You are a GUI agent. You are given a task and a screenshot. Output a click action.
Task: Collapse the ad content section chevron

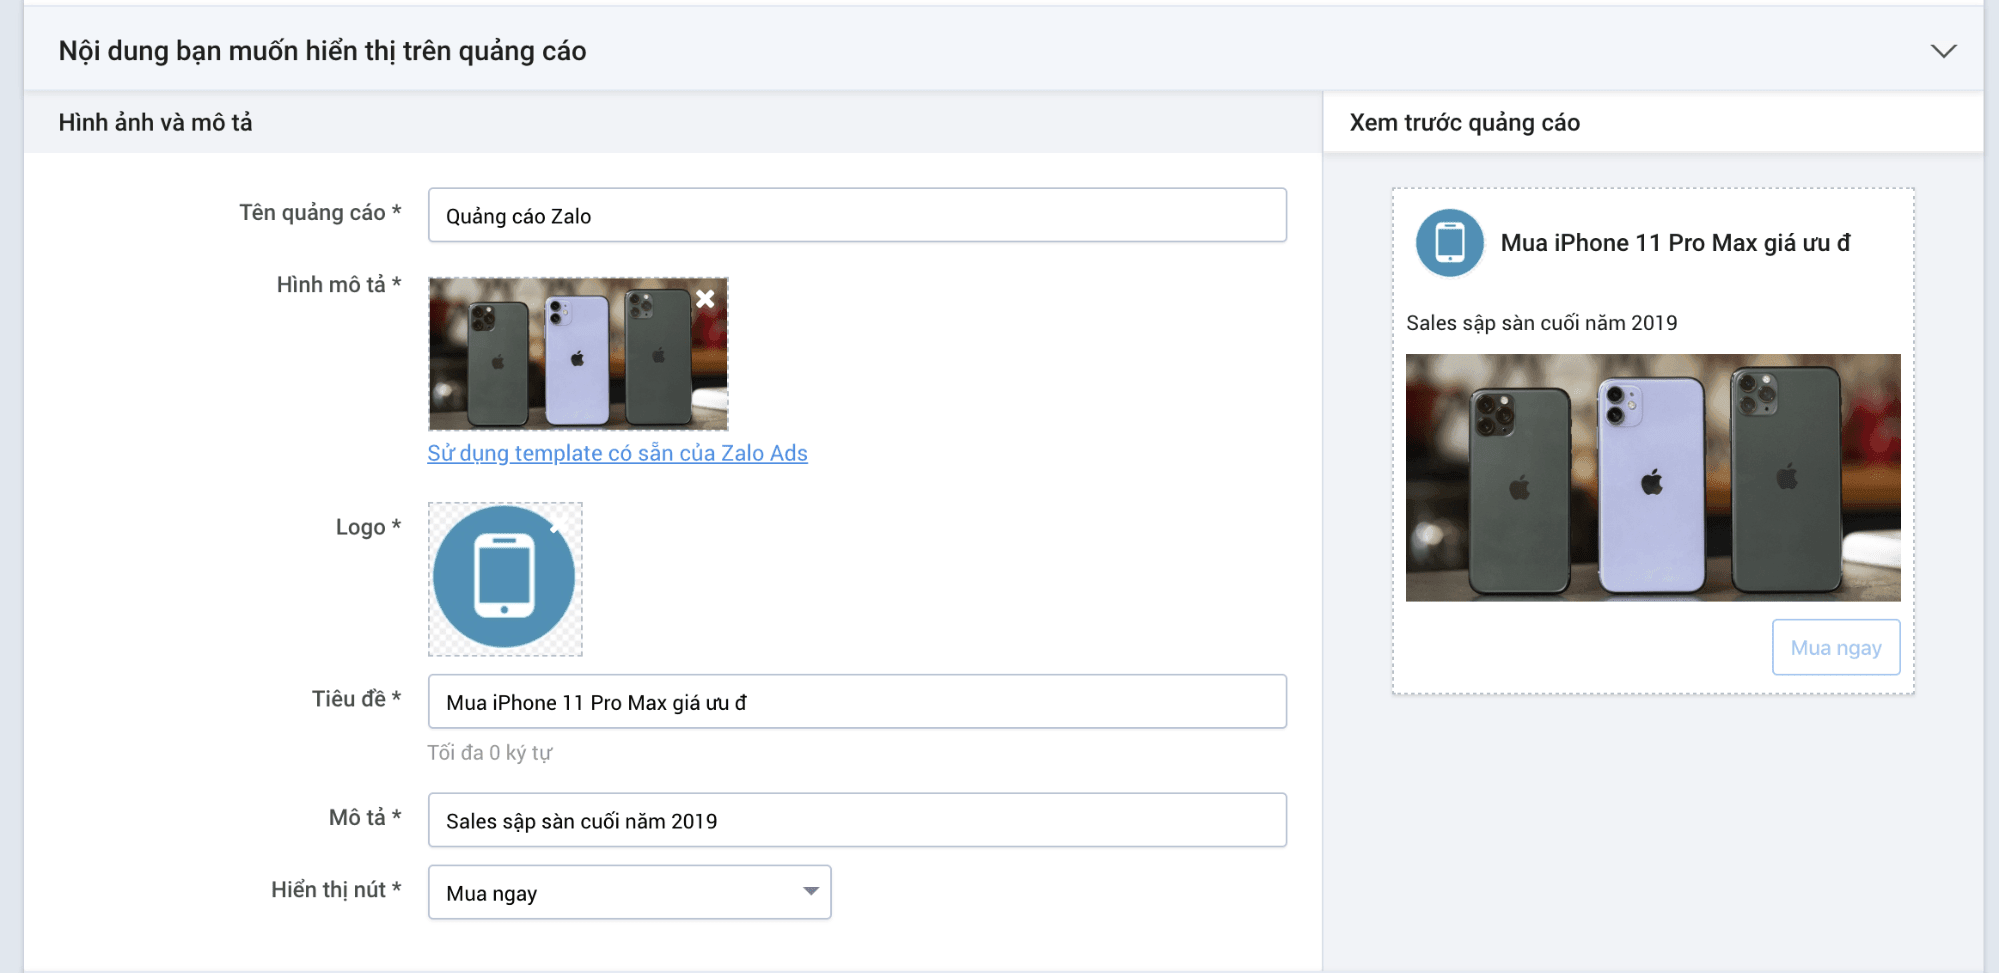click(1943, 51)
